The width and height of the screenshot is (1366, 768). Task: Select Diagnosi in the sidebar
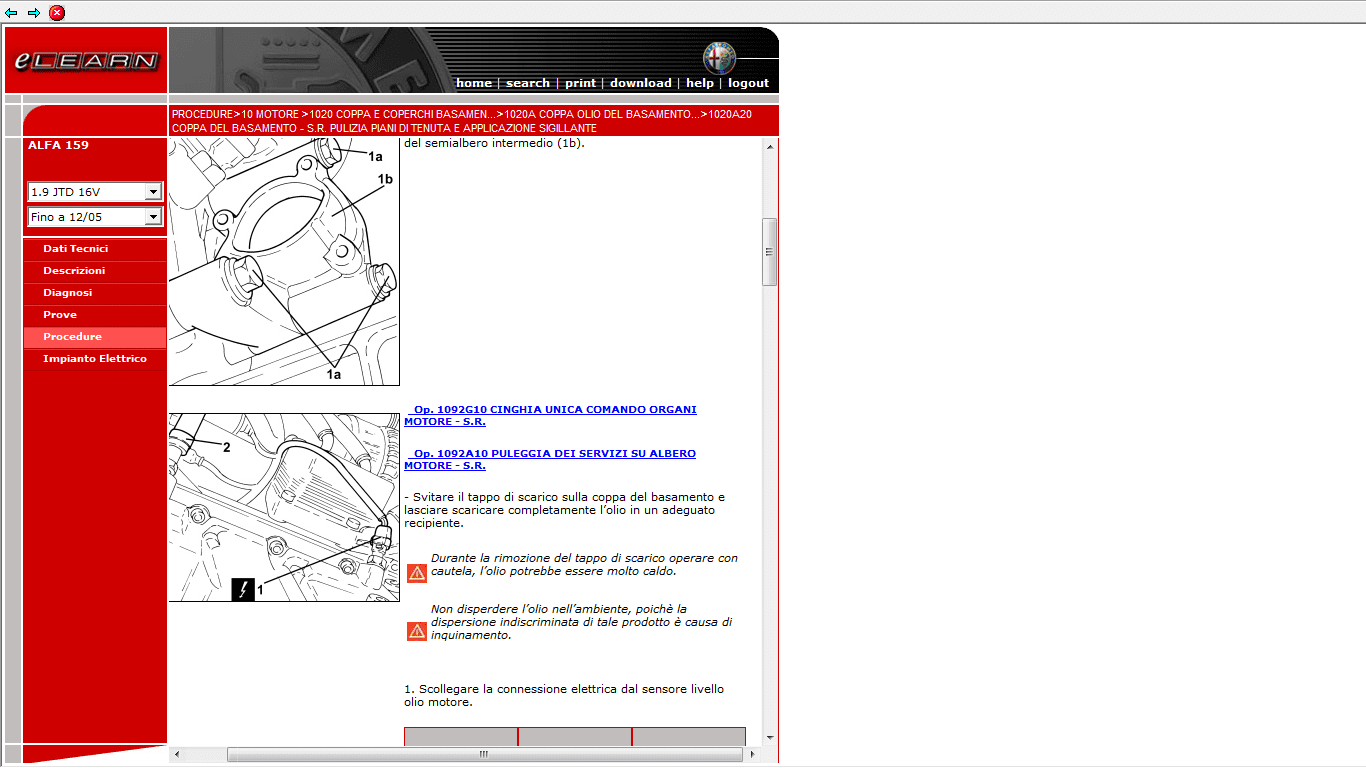[68, 293]
